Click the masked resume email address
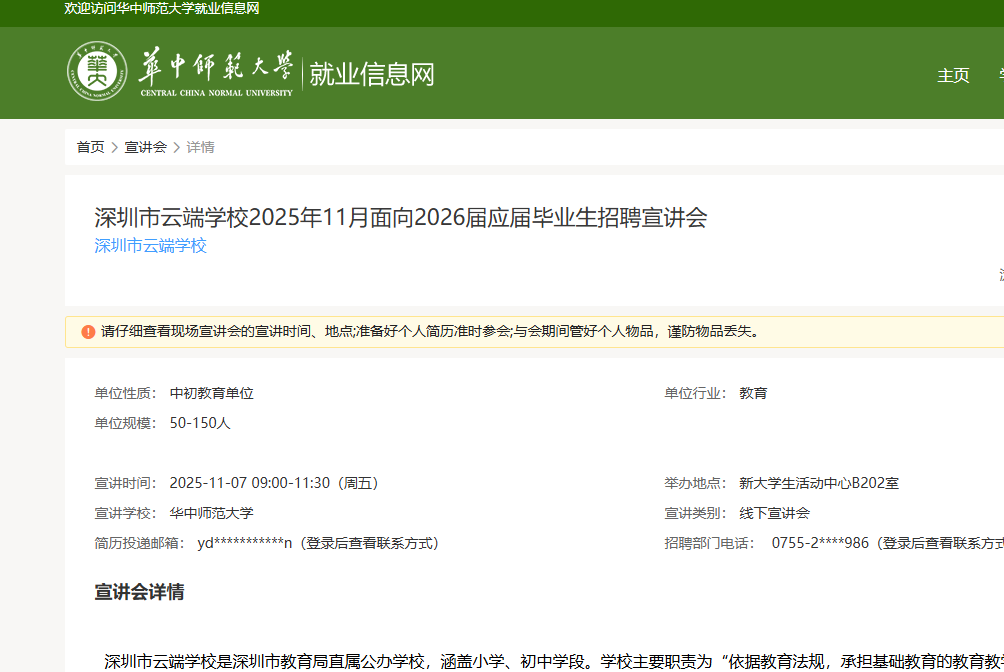 pyautogui.click(x=245, y=543)
